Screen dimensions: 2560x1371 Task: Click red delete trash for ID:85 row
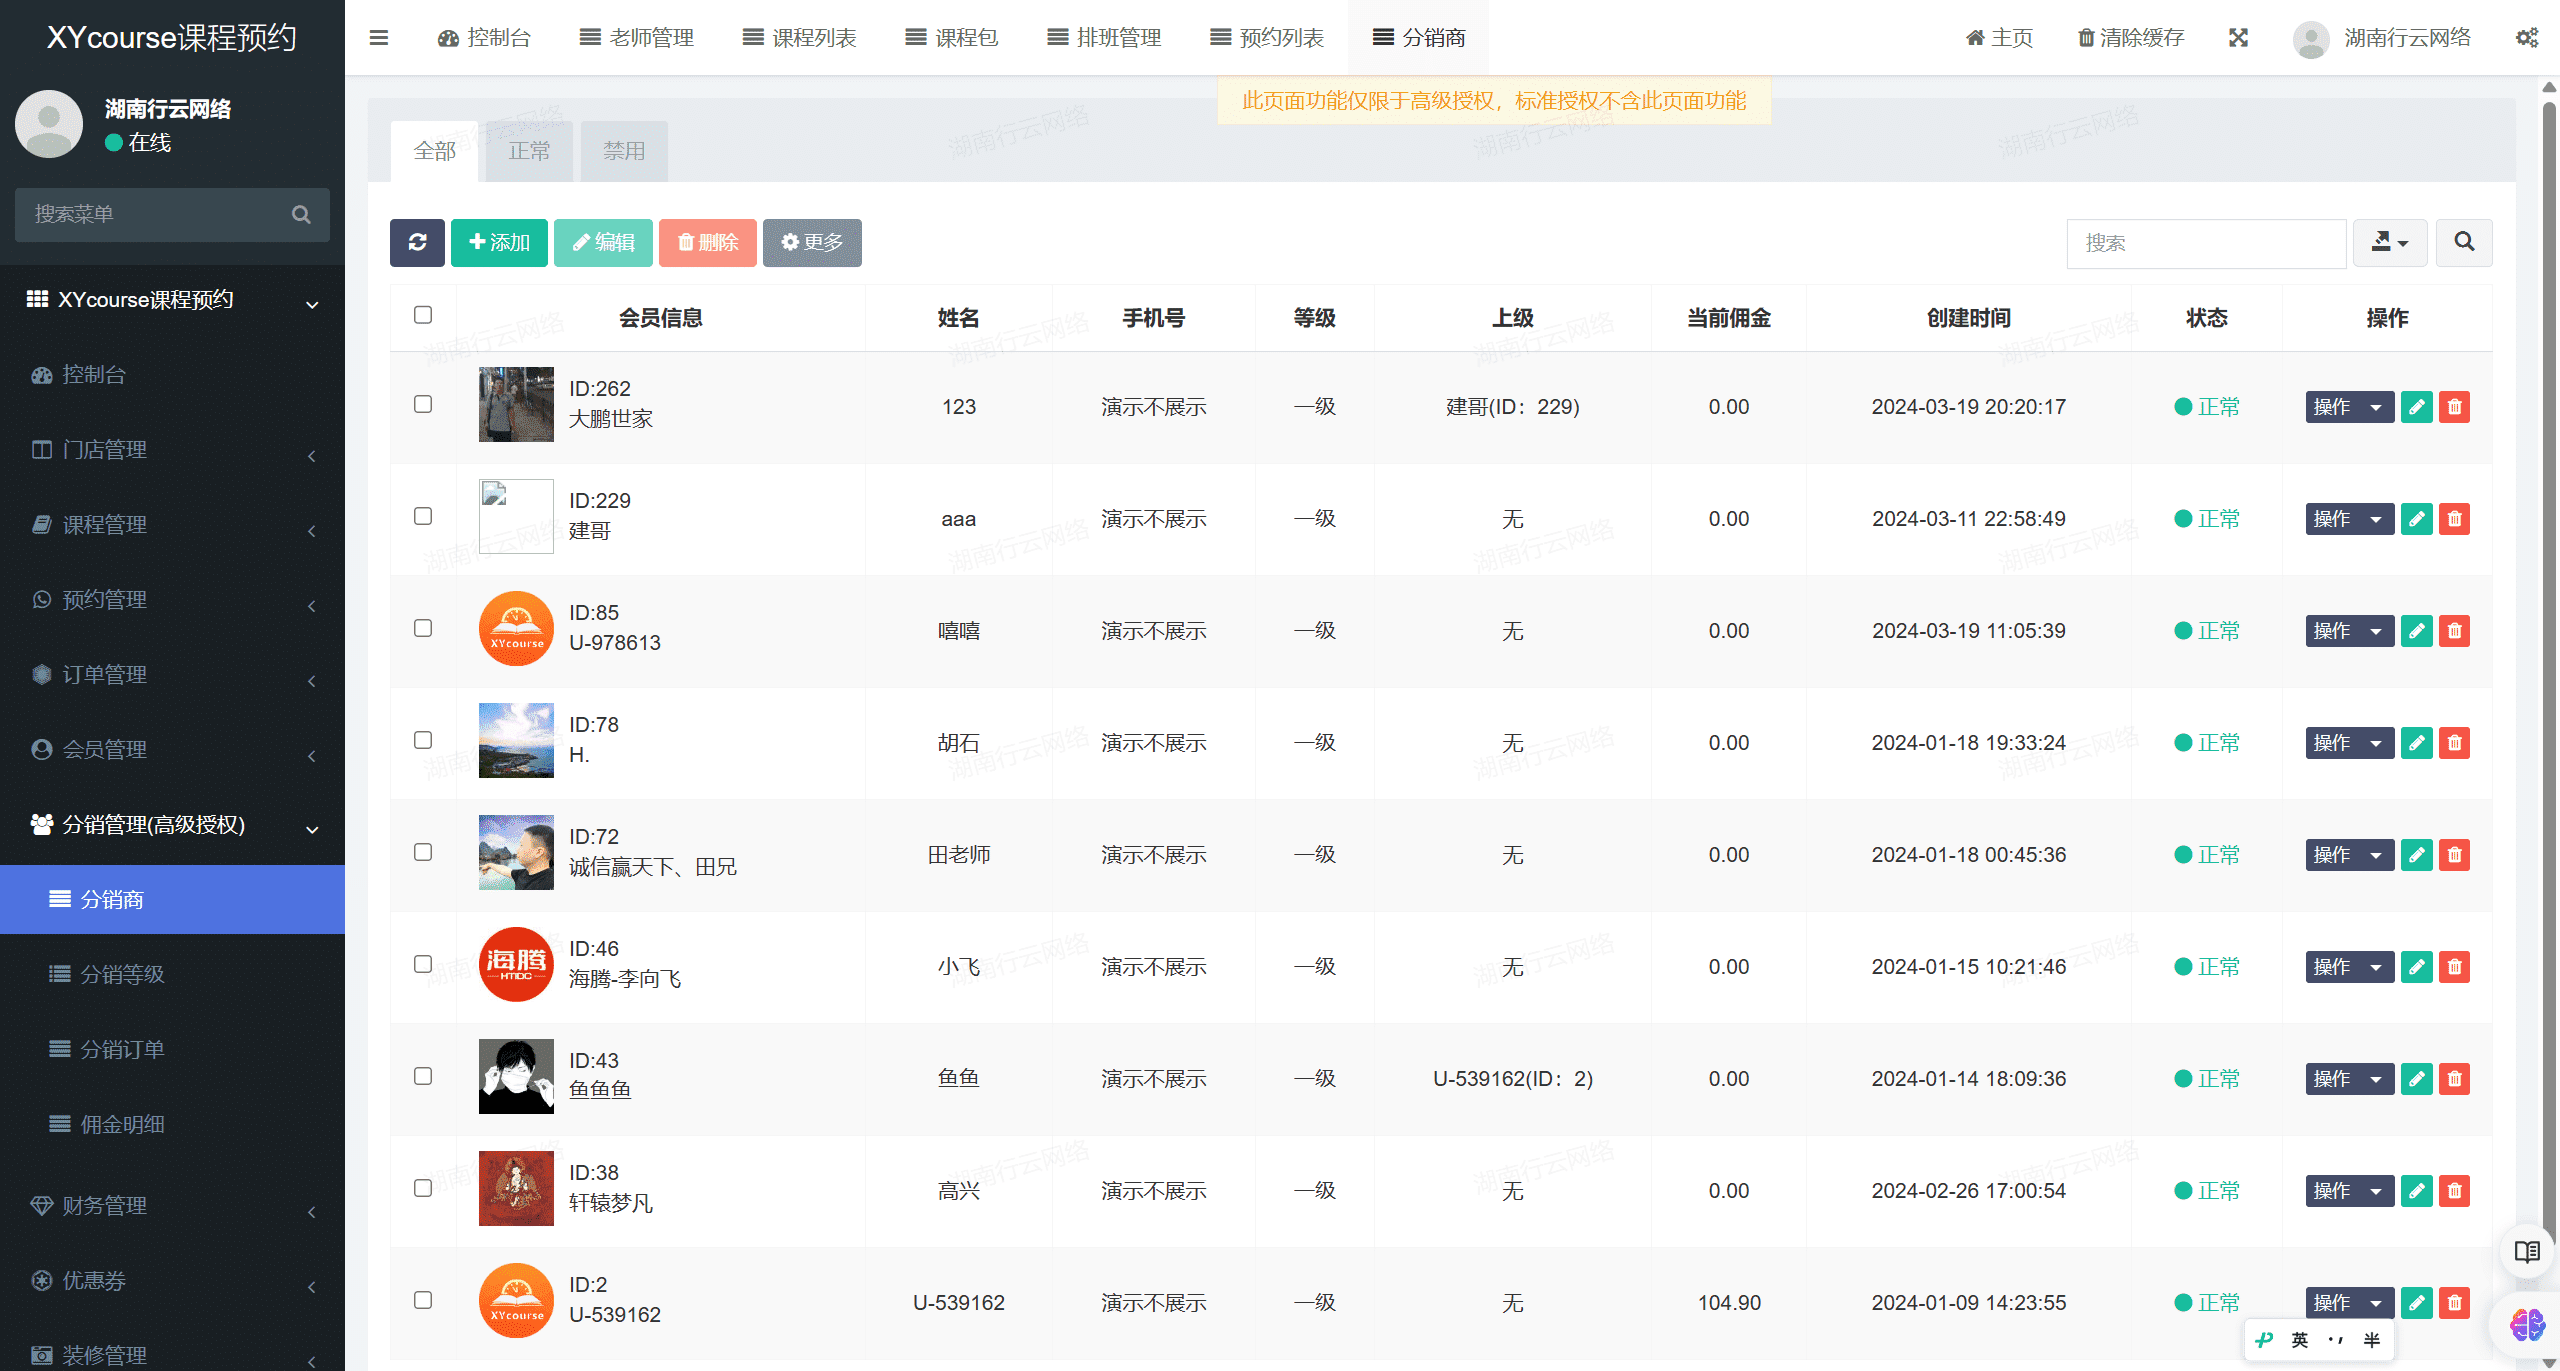(x=2454, y=631)
